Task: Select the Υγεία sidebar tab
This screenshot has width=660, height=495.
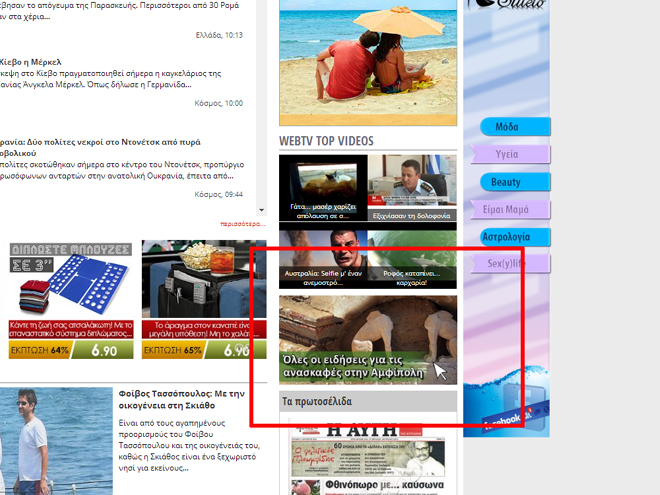Action: click(x=508, y=154)
